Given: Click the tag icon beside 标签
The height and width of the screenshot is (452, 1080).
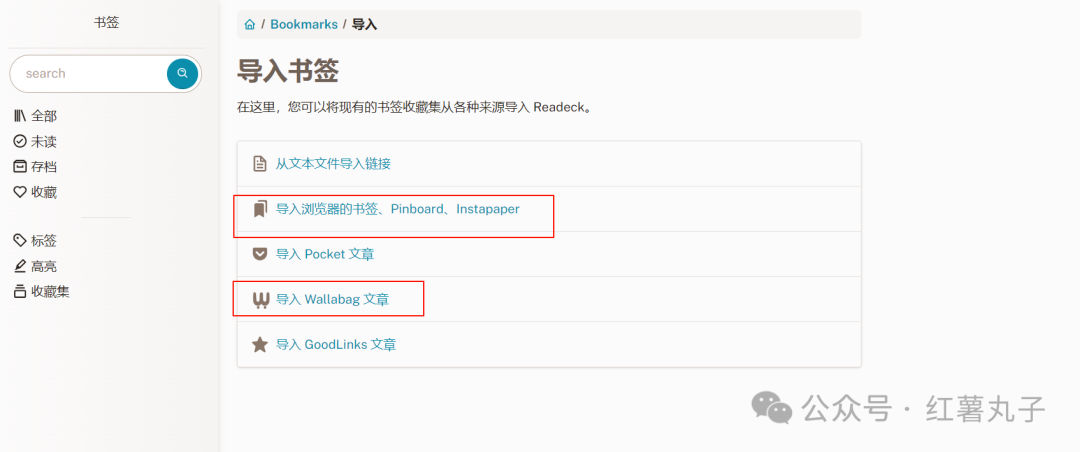Looking at the screenshot, I should pos(20,240).
